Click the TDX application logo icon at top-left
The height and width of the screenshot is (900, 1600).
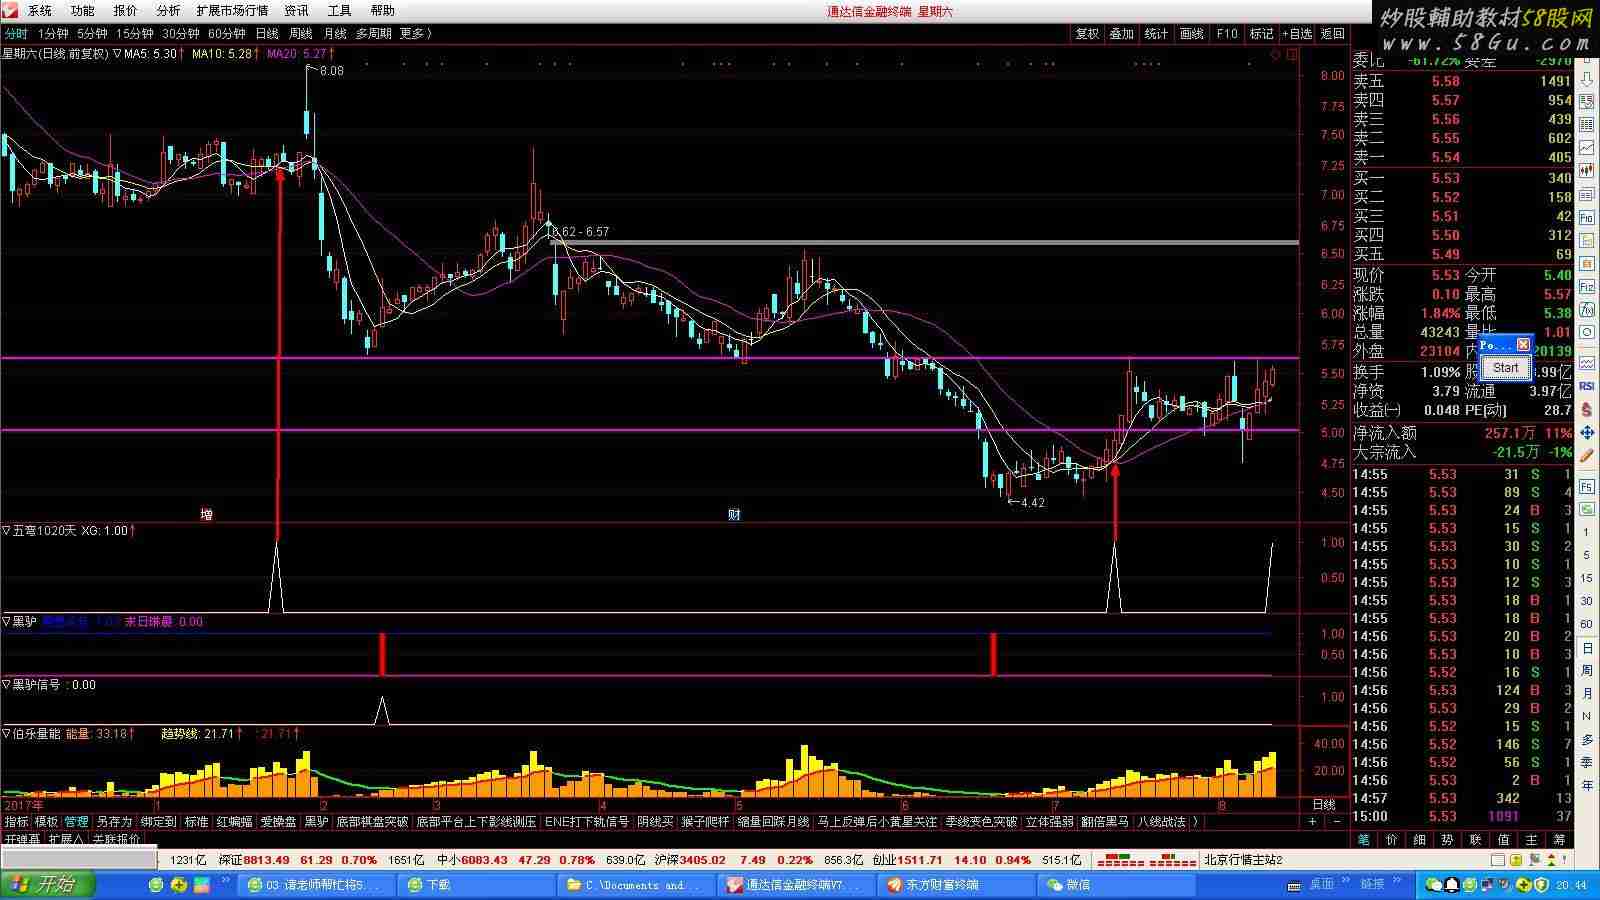pos(10,10)
